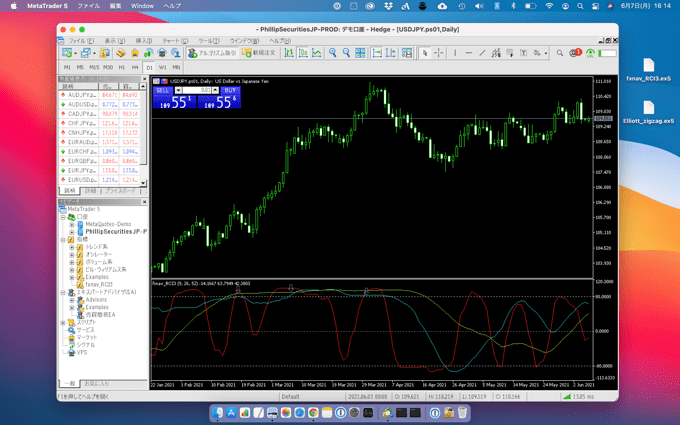Screen dimensions: 680x425
Task: Expand MetaQuotes-Demo account node
Action: (x=72, y=224)
